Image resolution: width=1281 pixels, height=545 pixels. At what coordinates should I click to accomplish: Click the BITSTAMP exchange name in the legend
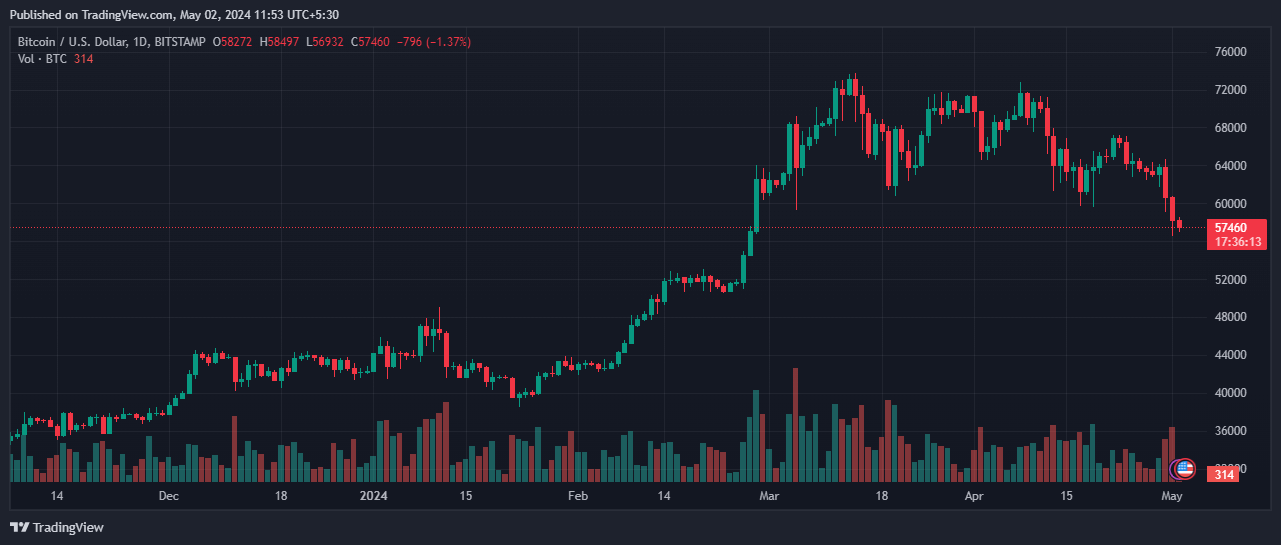pos(180,42)
